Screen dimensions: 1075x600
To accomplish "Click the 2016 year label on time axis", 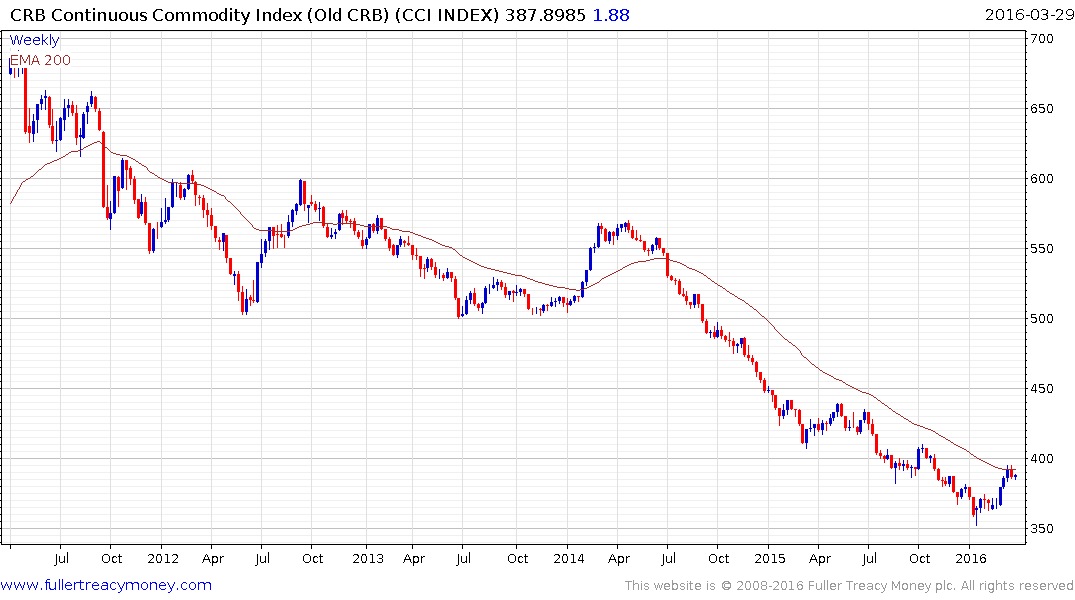I will 971,558.
